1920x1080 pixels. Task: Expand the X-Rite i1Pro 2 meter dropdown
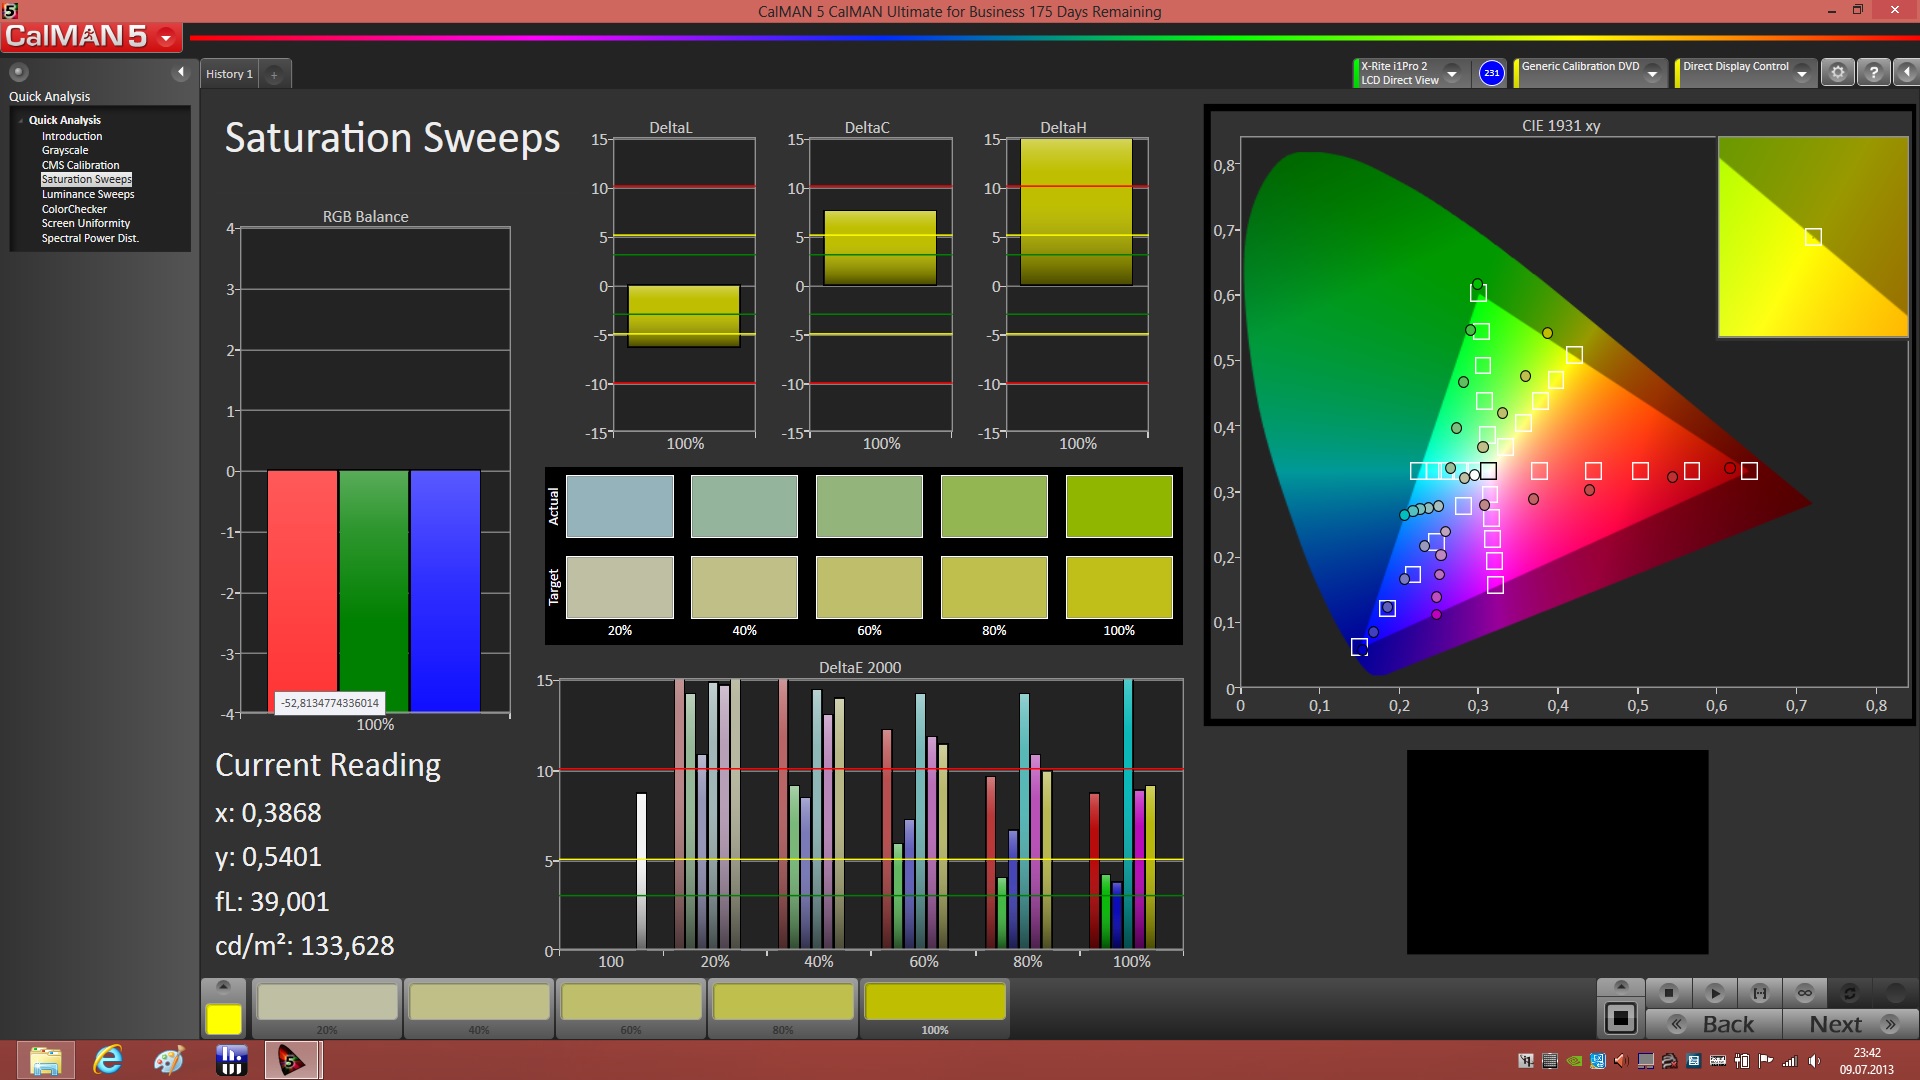tap(1452, 74)
